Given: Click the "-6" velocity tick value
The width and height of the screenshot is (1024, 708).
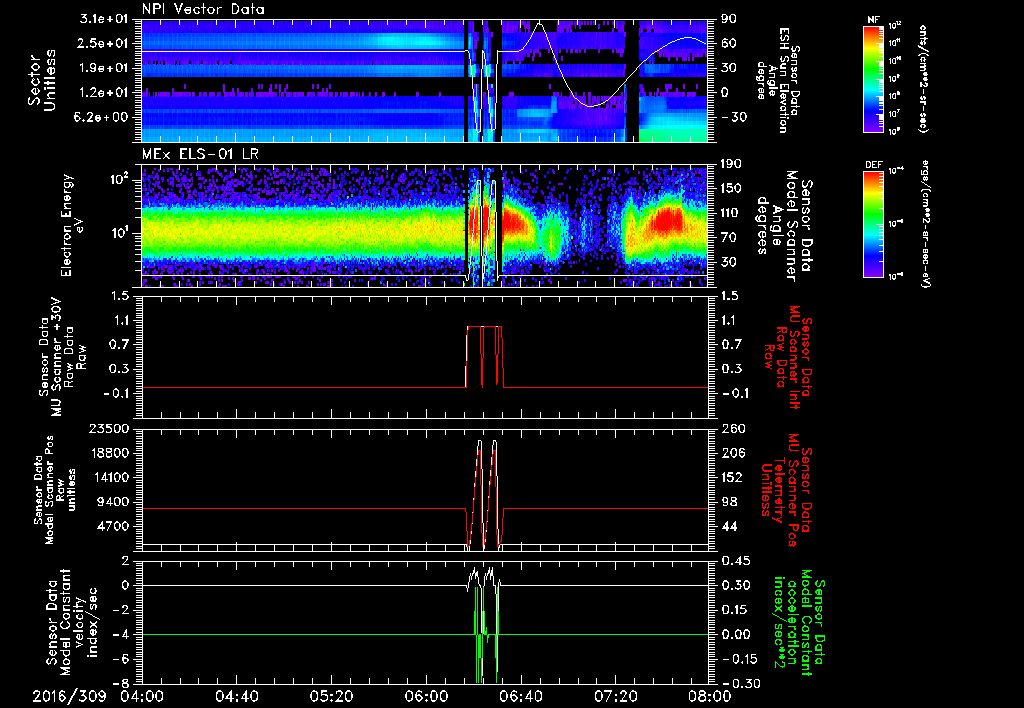Looking at the screenshot, I should [x=120, y=660].
